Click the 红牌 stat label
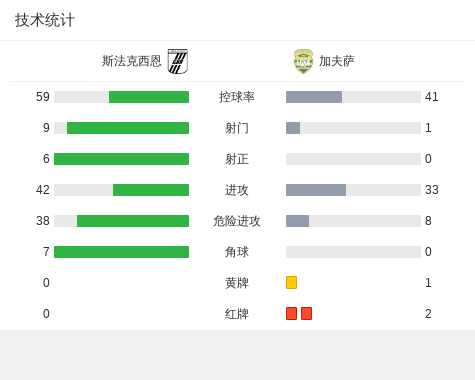 tap(237, 314)
